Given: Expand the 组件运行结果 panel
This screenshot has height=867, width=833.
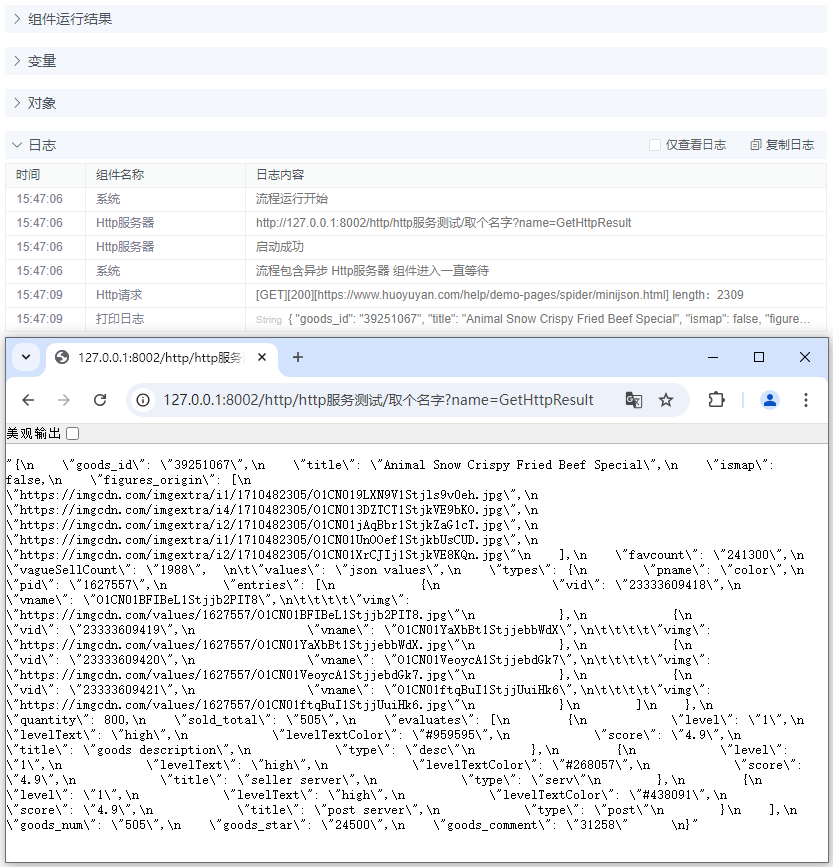Looking at the screenshot, I should [63, 18].
